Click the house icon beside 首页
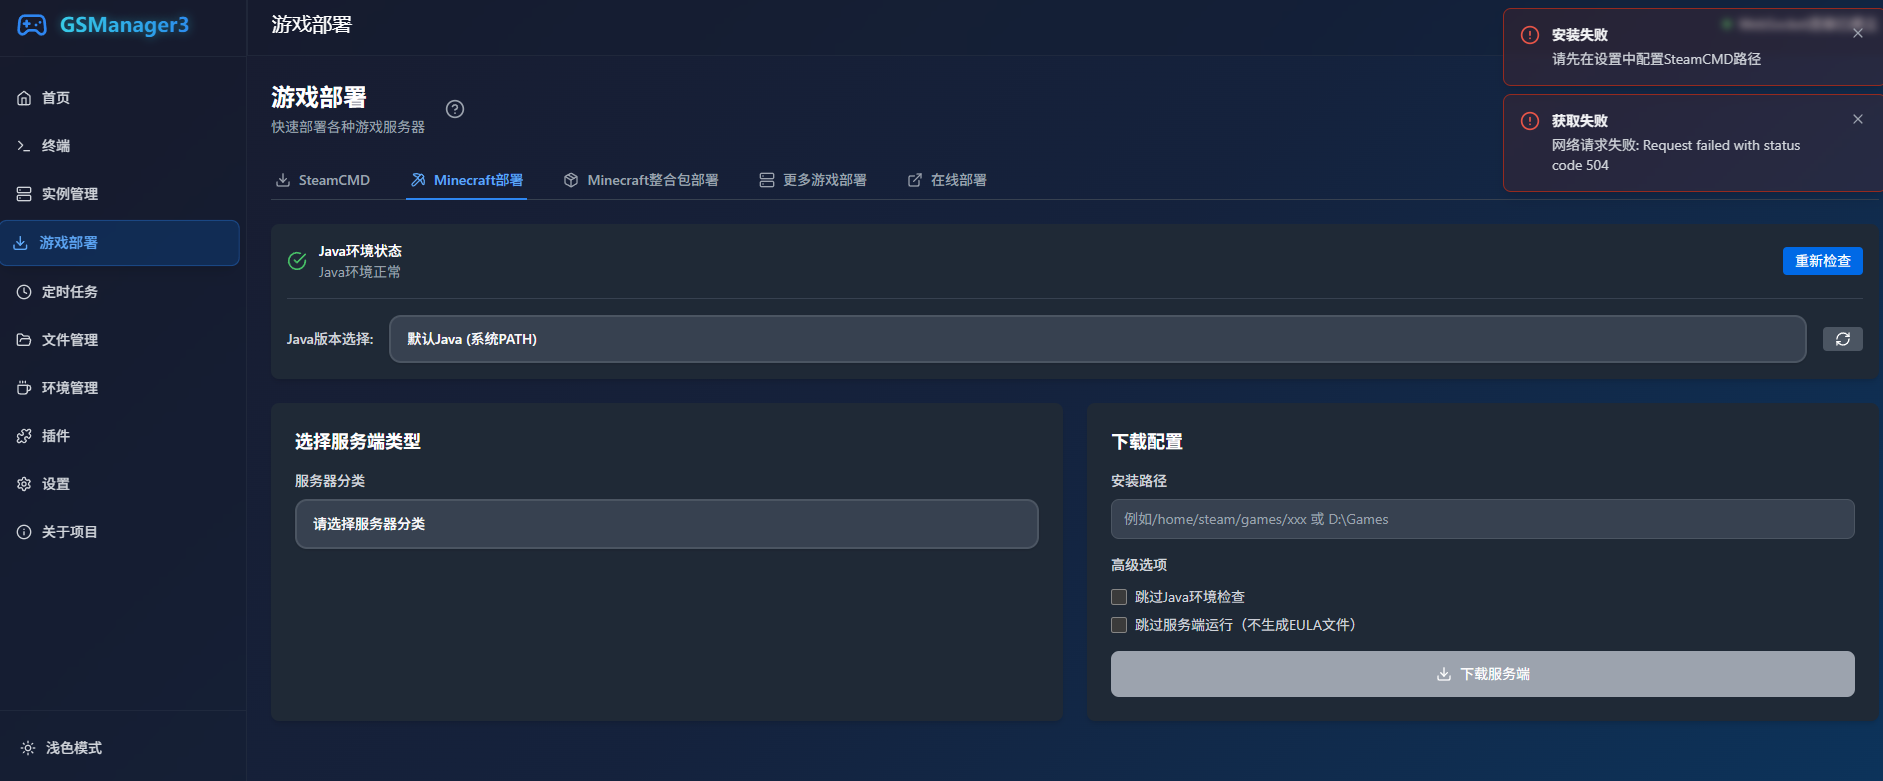This screenshot has width=1883, height=781. pos(24,98)
